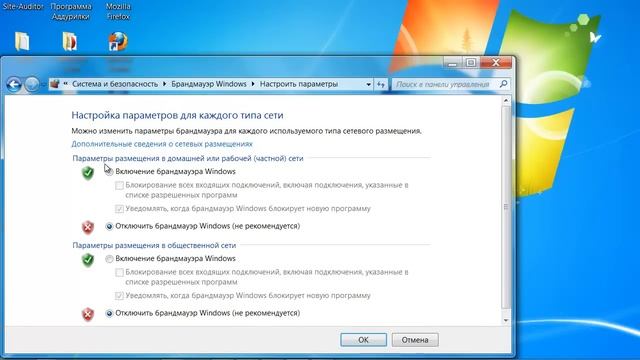Image resolution: width=640 pixels, height=360 pixels.
Task: Check block all incoming connections for public network
Action: [119, 273]
